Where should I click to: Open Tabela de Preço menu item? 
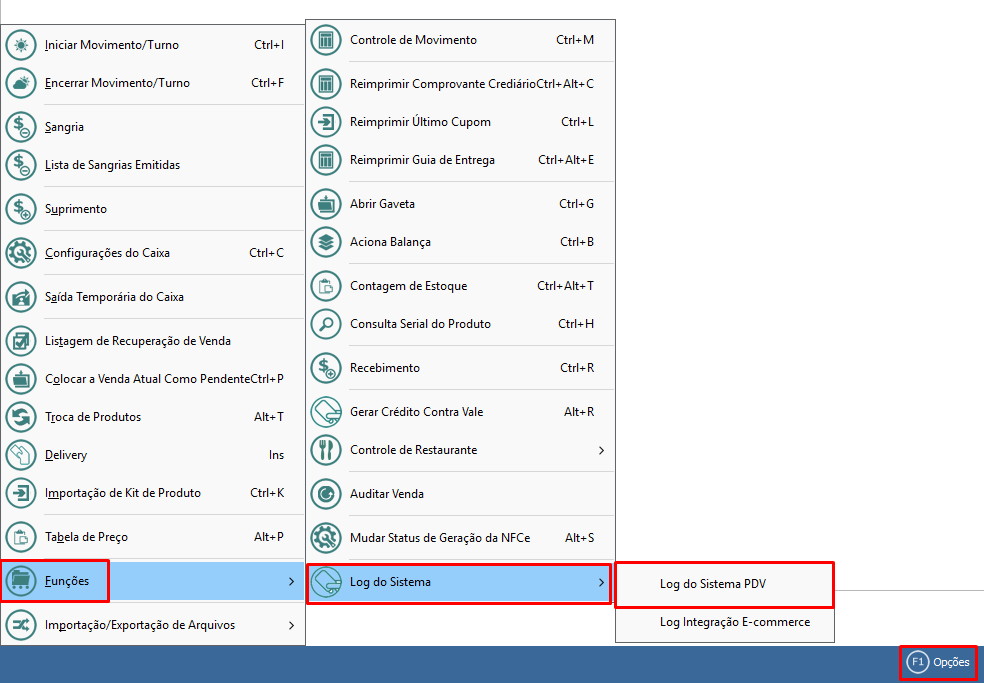tap(86, 537)
